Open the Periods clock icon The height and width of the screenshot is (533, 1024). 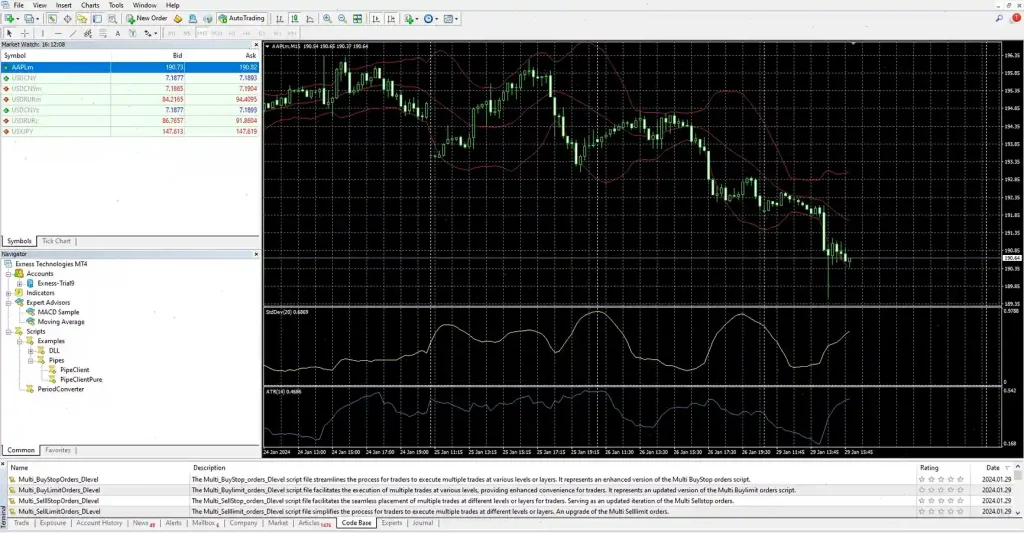428,18
